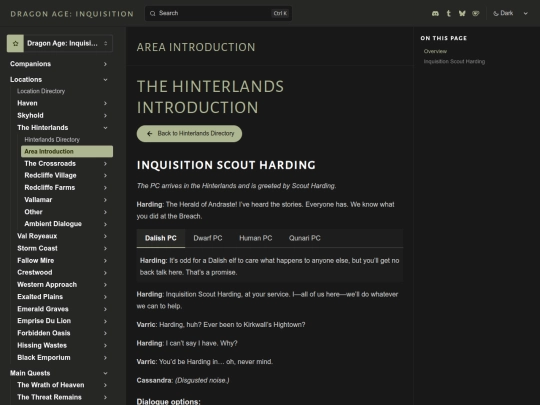This screenshot has width=540, height=405.
Task: Click Back to Hinterlands Directory button
Action: tap(189, 134)
